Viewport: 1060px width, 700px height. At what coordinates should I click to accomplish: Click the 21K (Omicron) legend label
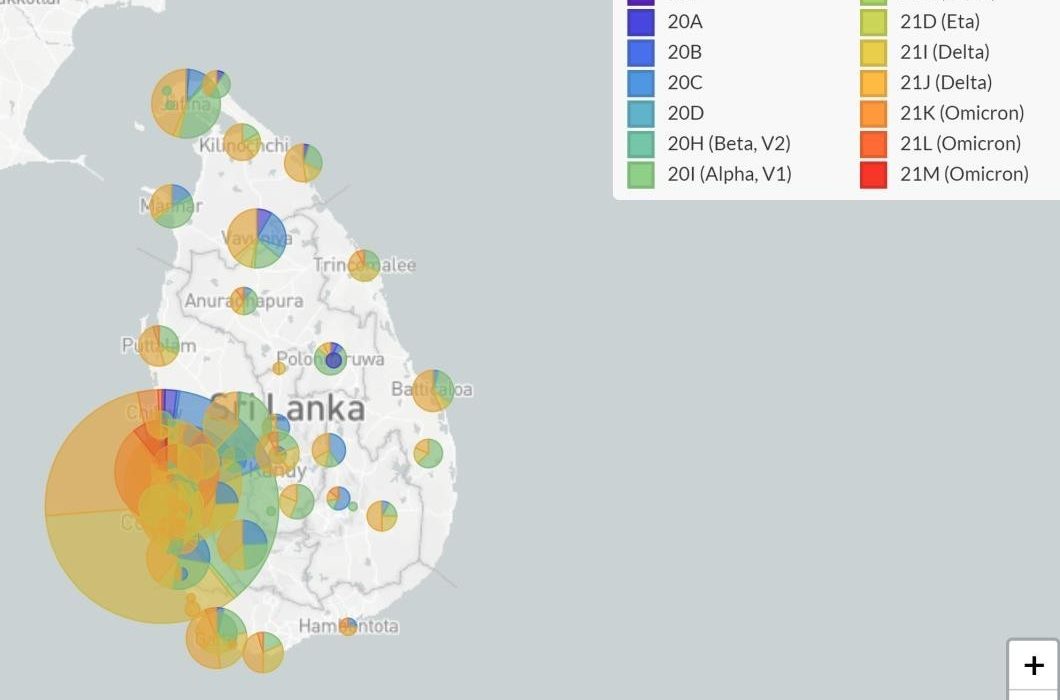(x=961, y=113)
